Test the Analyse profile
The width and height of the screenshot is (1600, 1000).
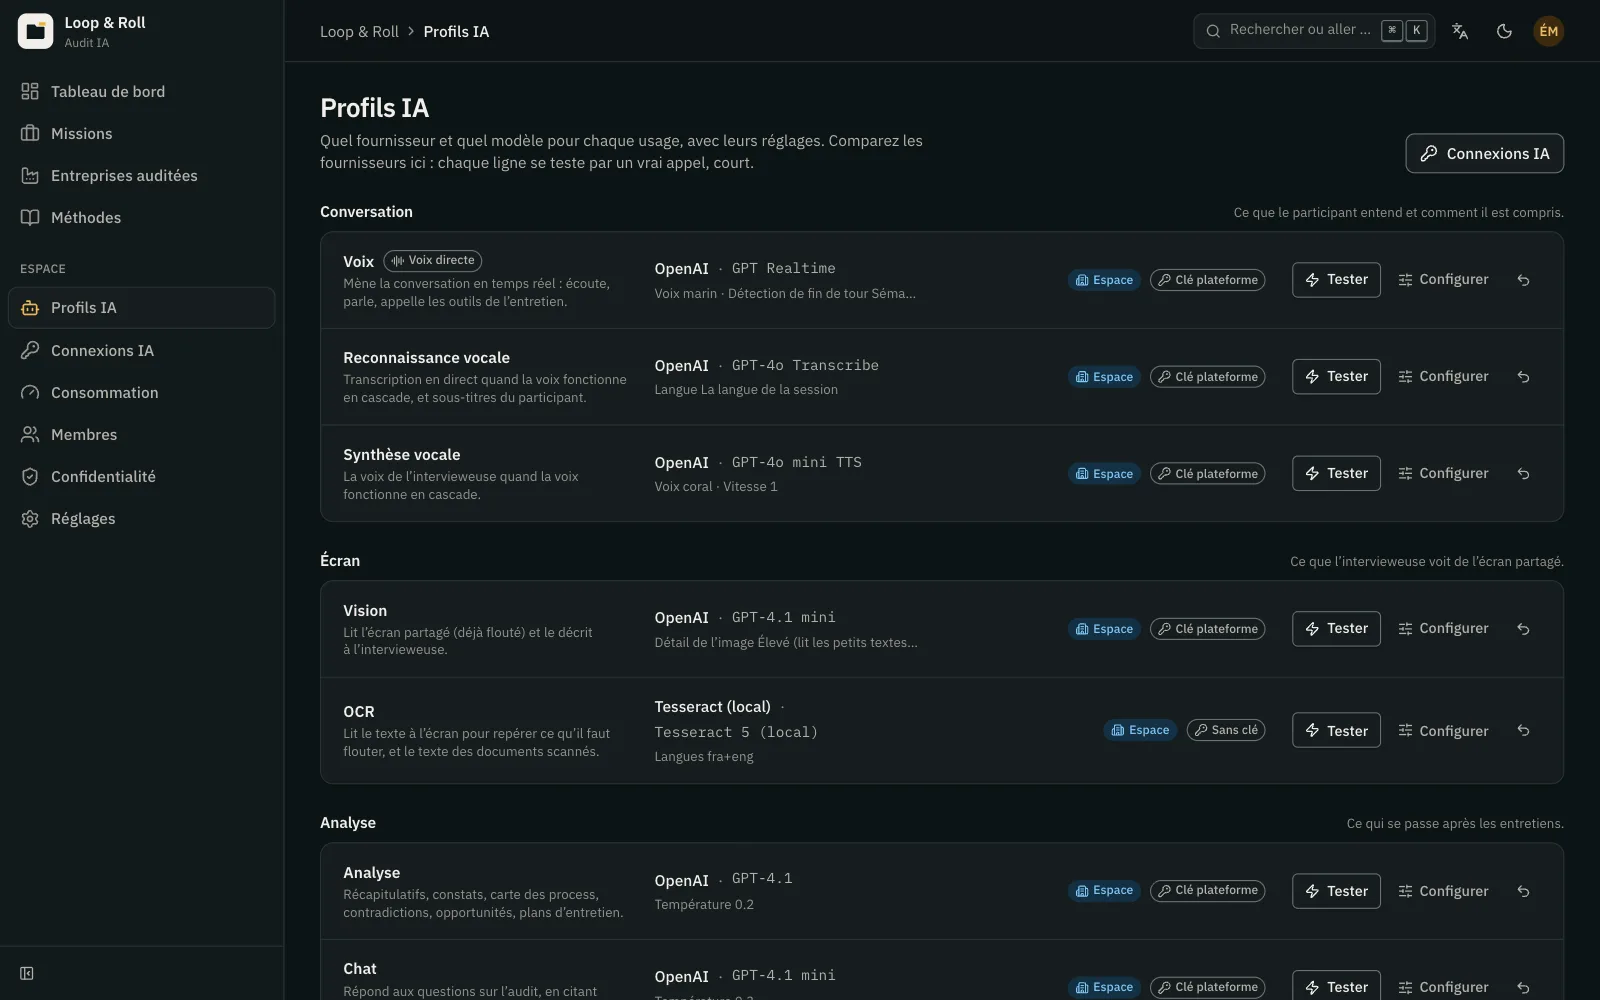click(1336, 891)
